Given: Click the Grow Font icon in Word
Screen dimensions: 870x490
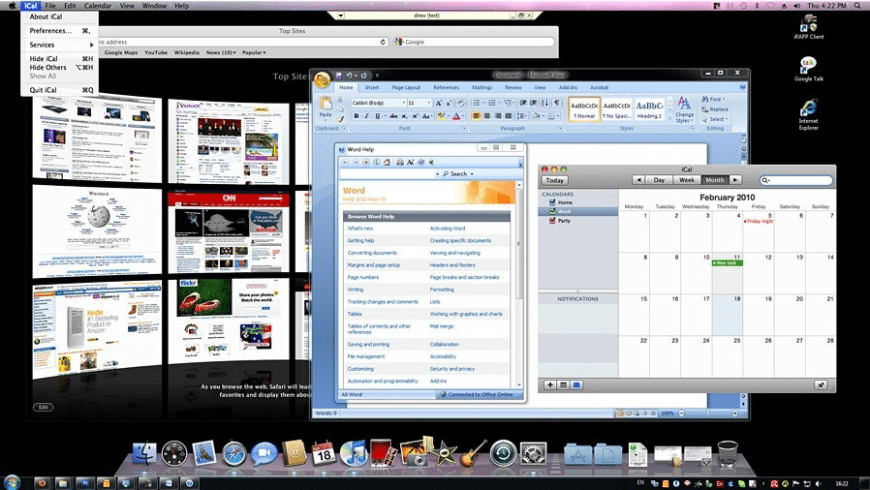Looking at the screenshot, I should tap(438, 103).
